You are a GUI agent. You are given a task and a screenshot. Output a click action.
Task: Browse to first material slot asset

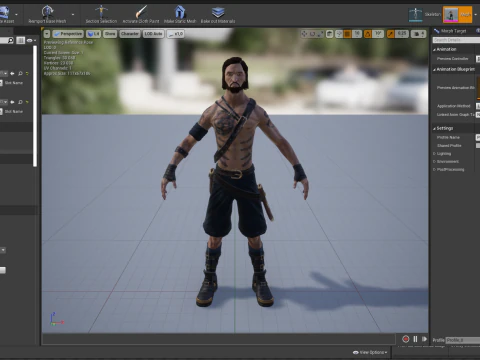[x=20, y=73]
